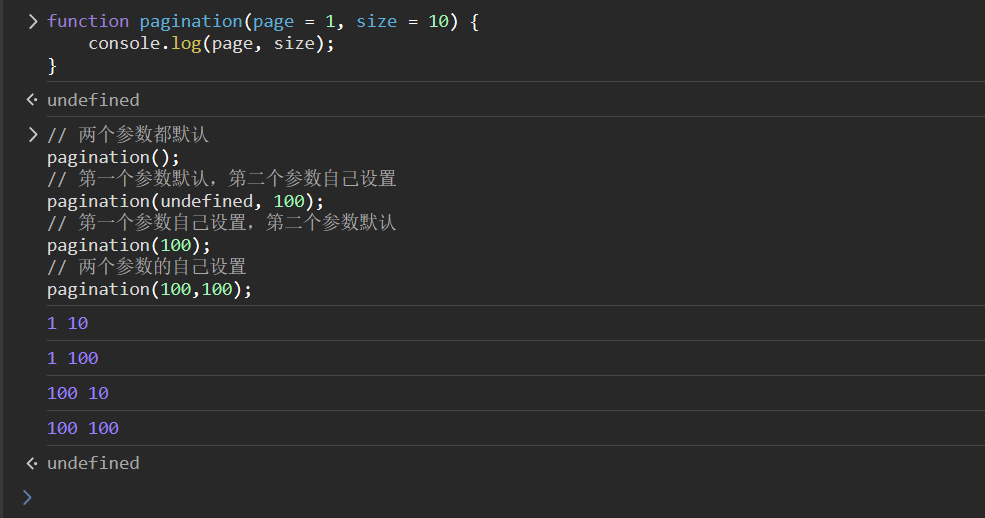Click the console.log(page, size) line
The height and width of the screenshot is (518, 985).
click(211, 43)
